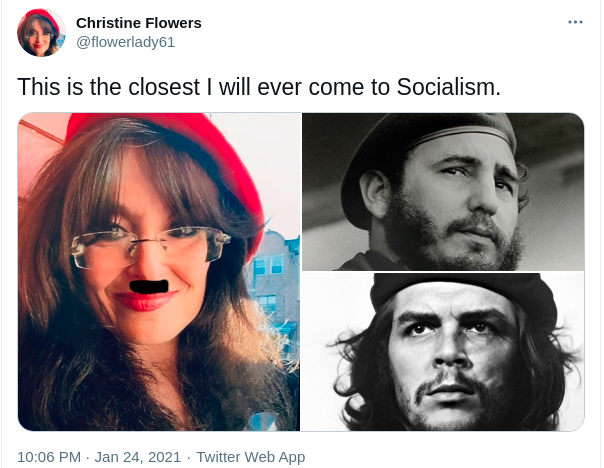The image size is (604, 468).
Task: Open the Twitter Web App source link
Action: click(251, 457)
